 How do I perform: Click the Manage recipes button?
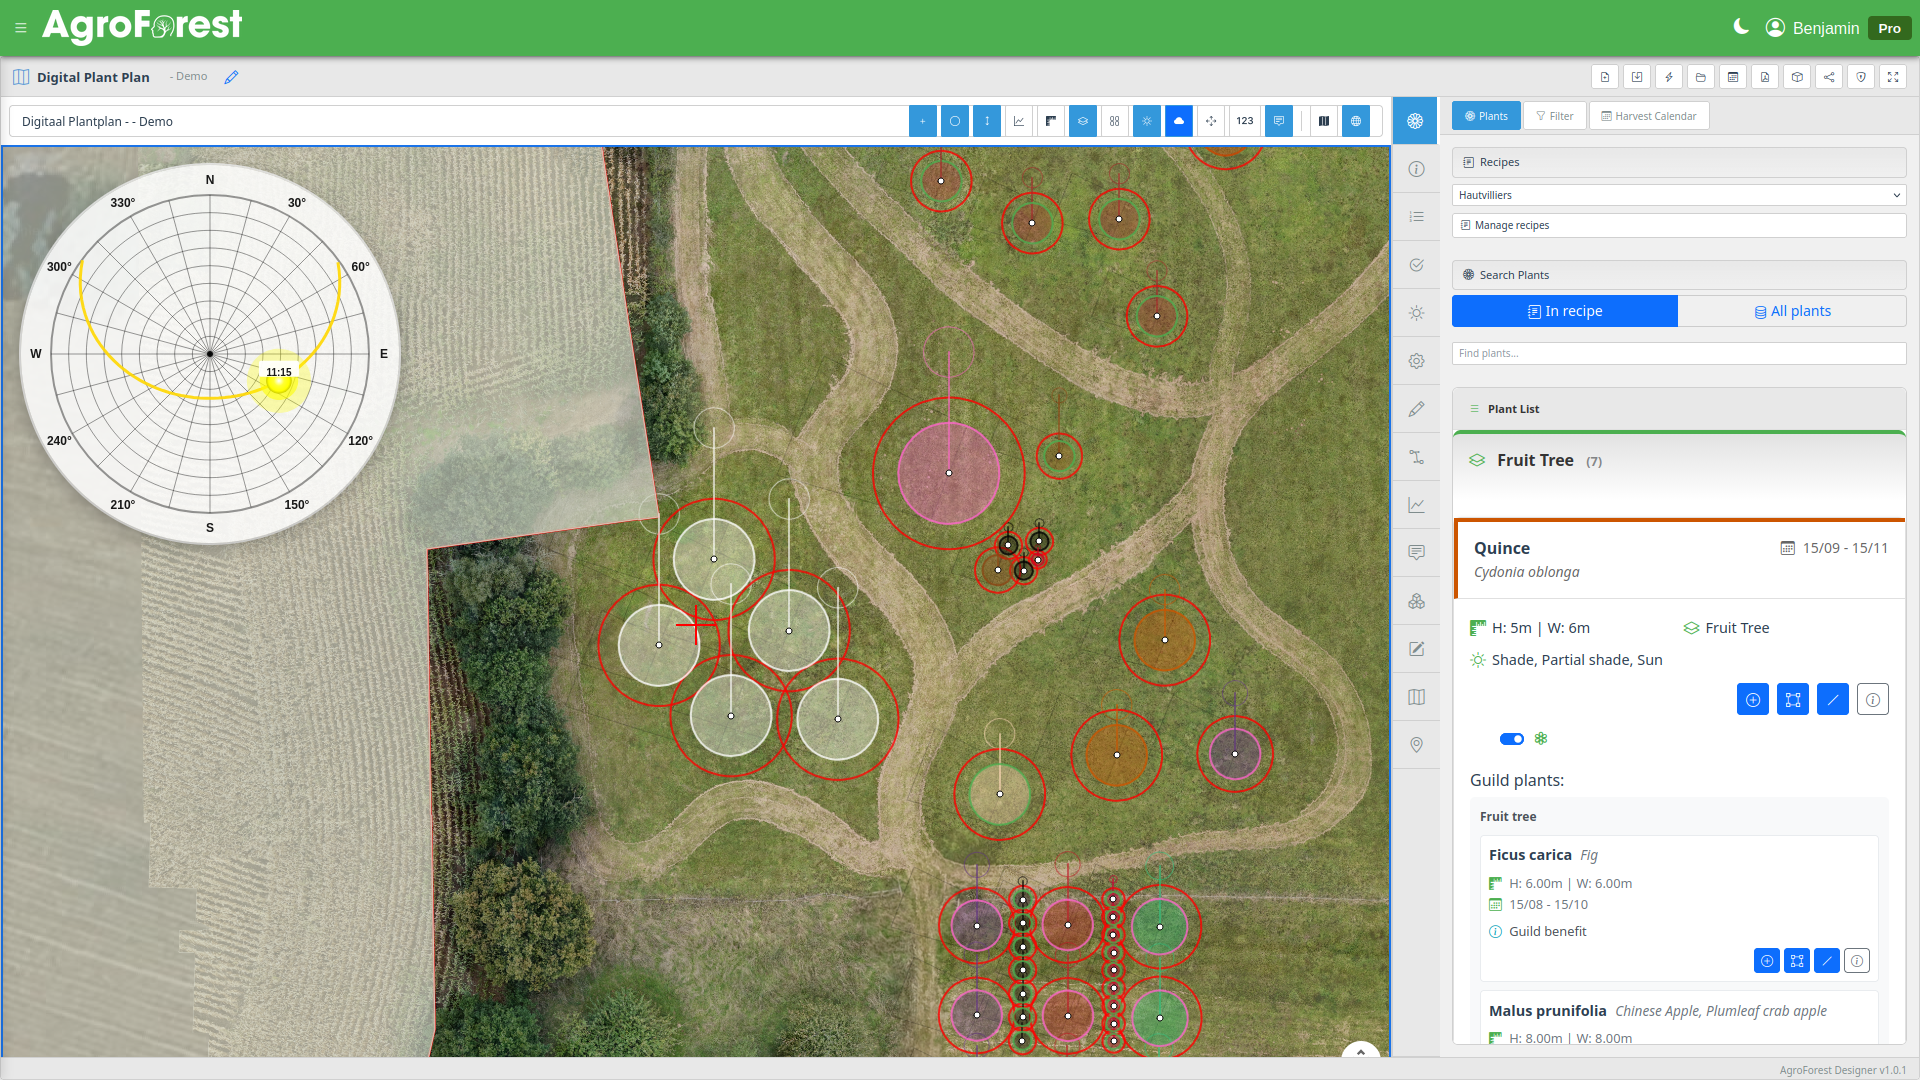(x=1678, y=225)
